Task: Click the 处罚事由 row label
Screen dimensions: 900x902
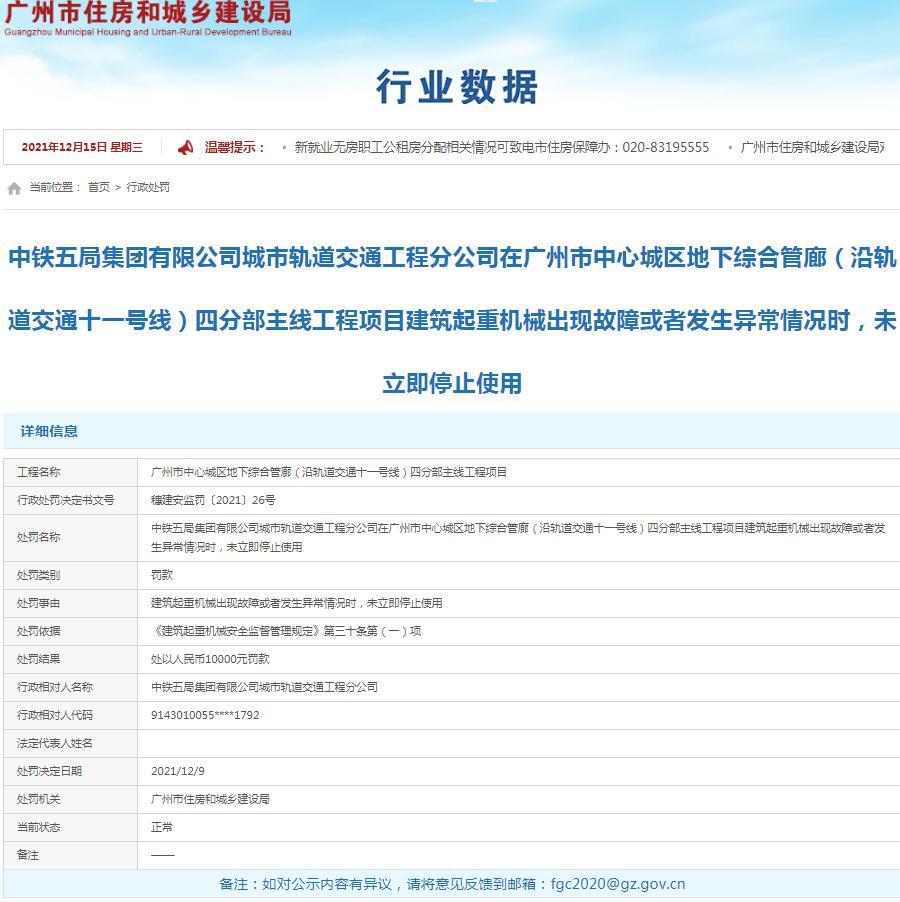Action: click(39, 603)
